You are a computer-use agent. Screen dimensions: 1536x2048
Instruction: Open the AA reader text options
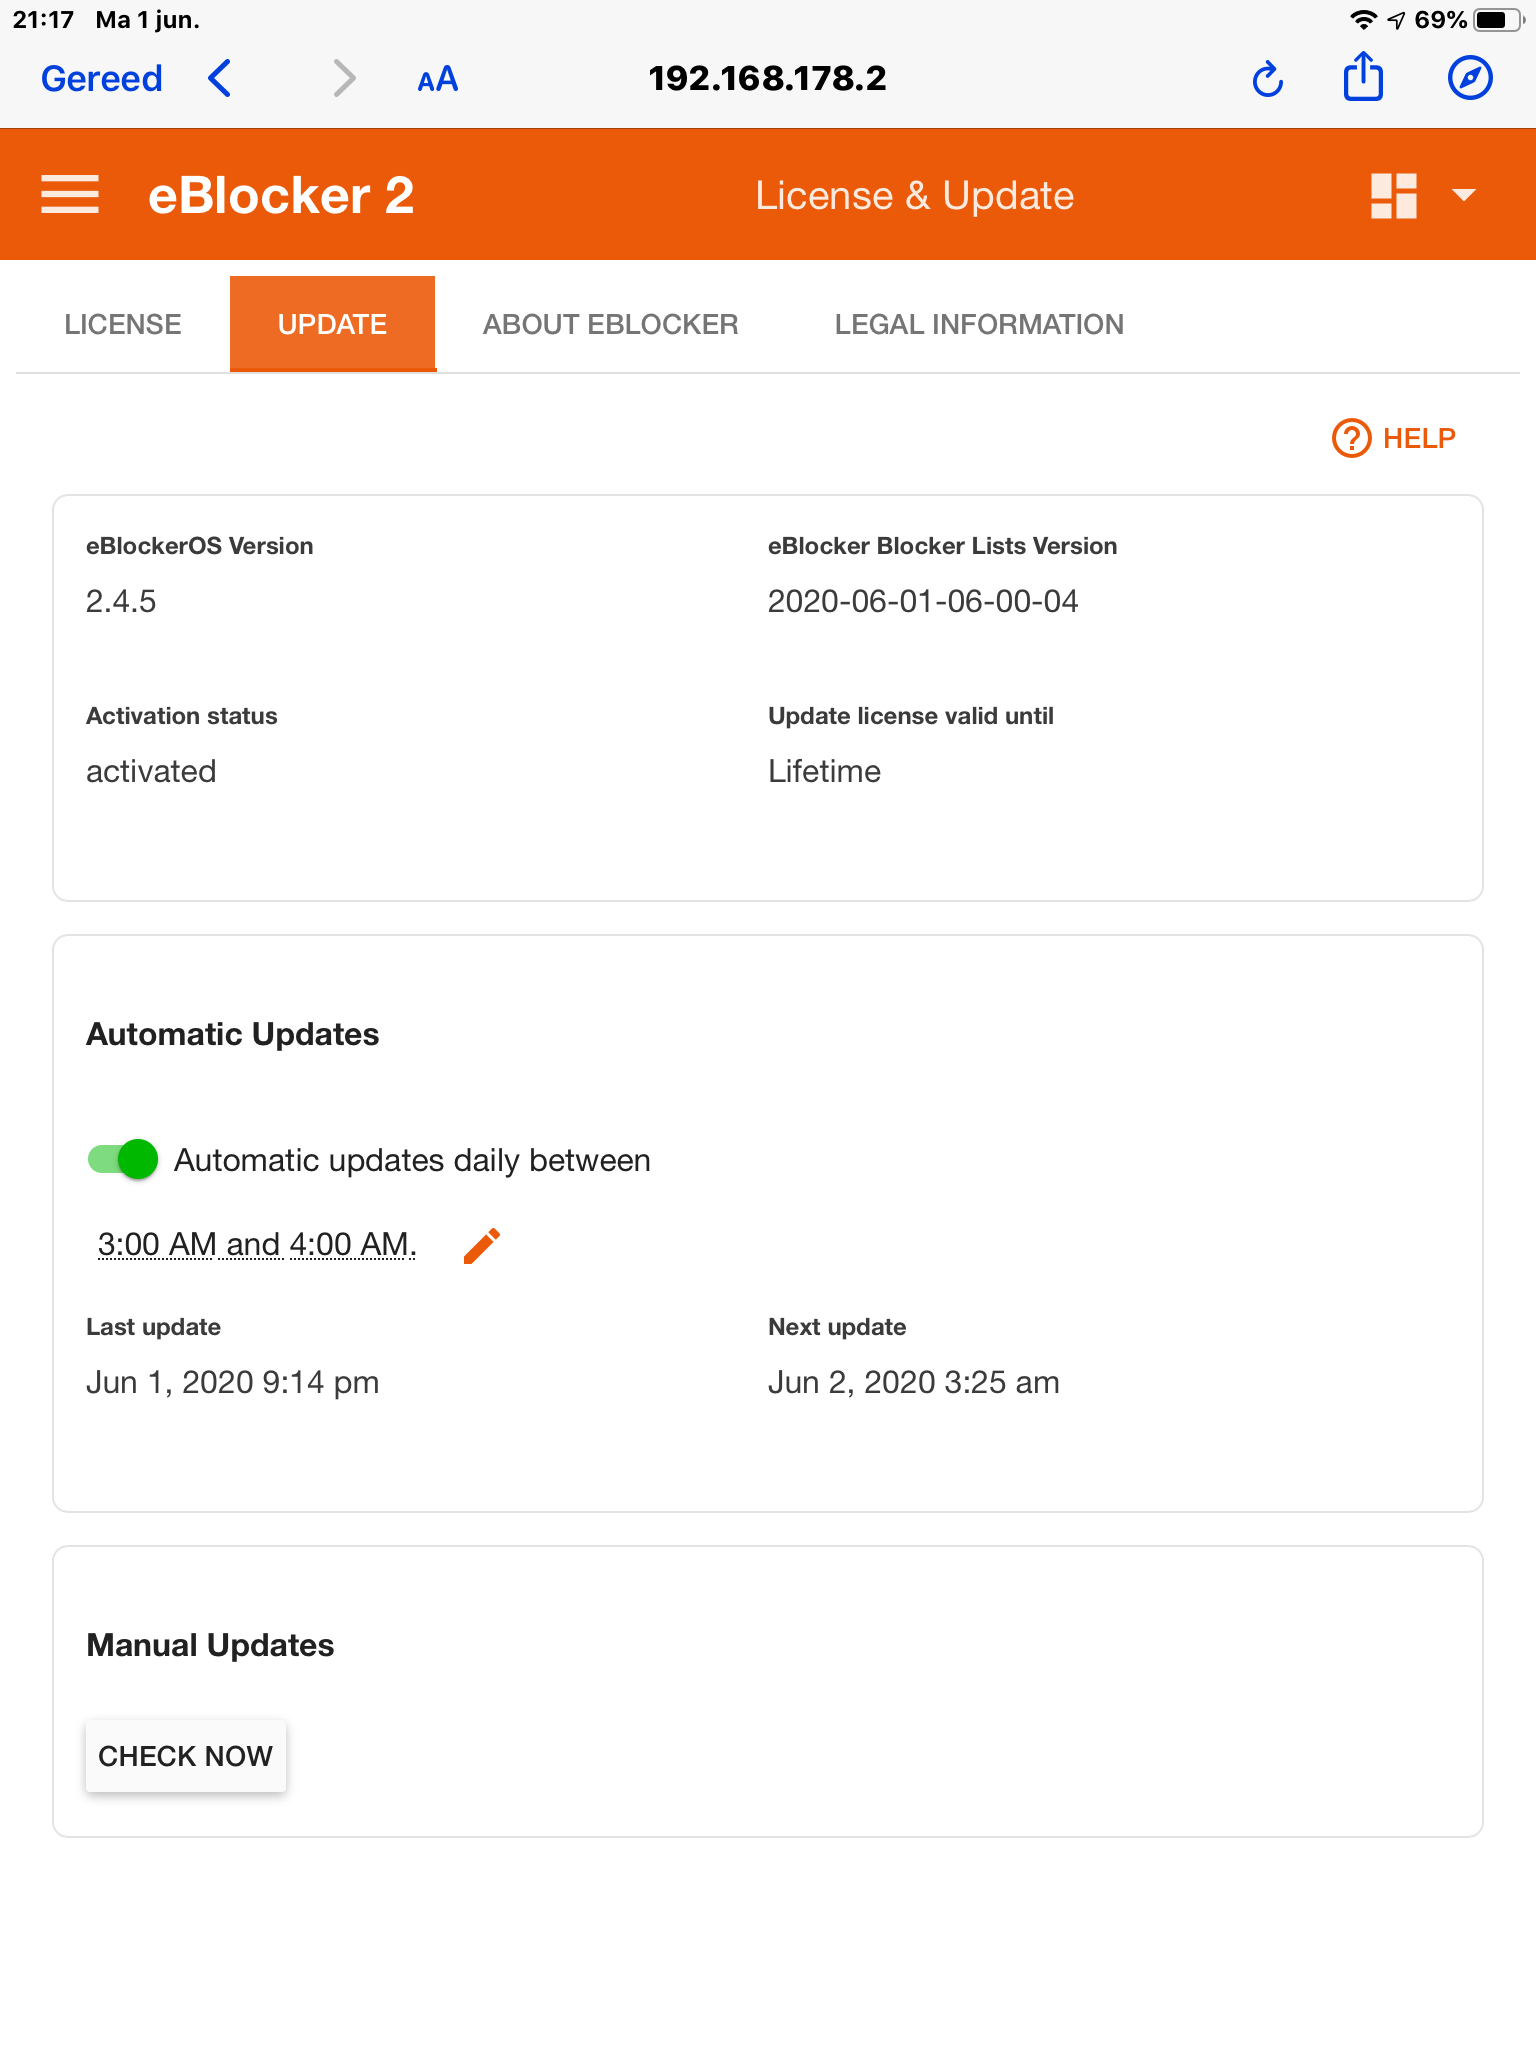438,79
